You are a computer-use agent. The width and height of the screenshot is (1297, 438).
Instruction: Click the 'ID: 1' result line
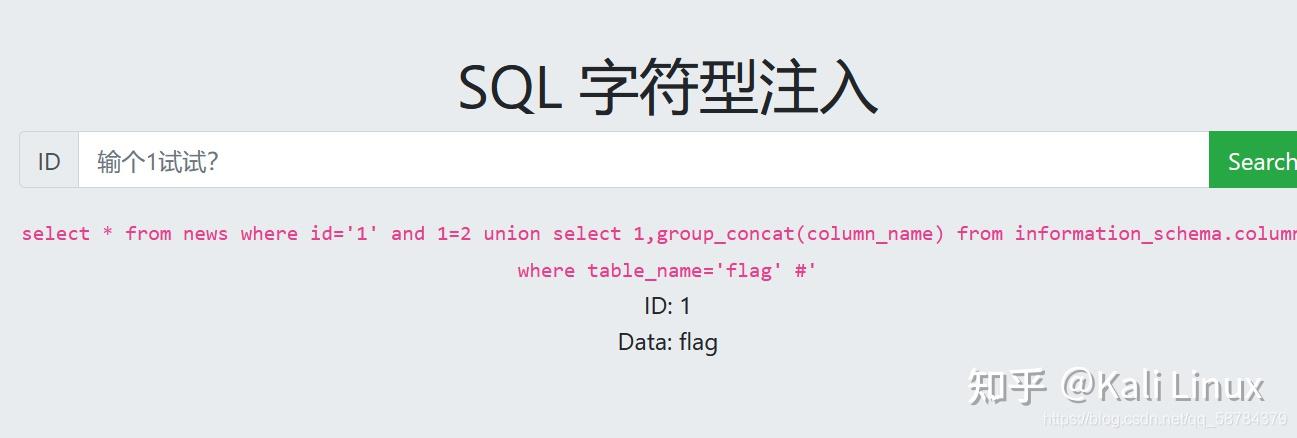click(667, 306)
